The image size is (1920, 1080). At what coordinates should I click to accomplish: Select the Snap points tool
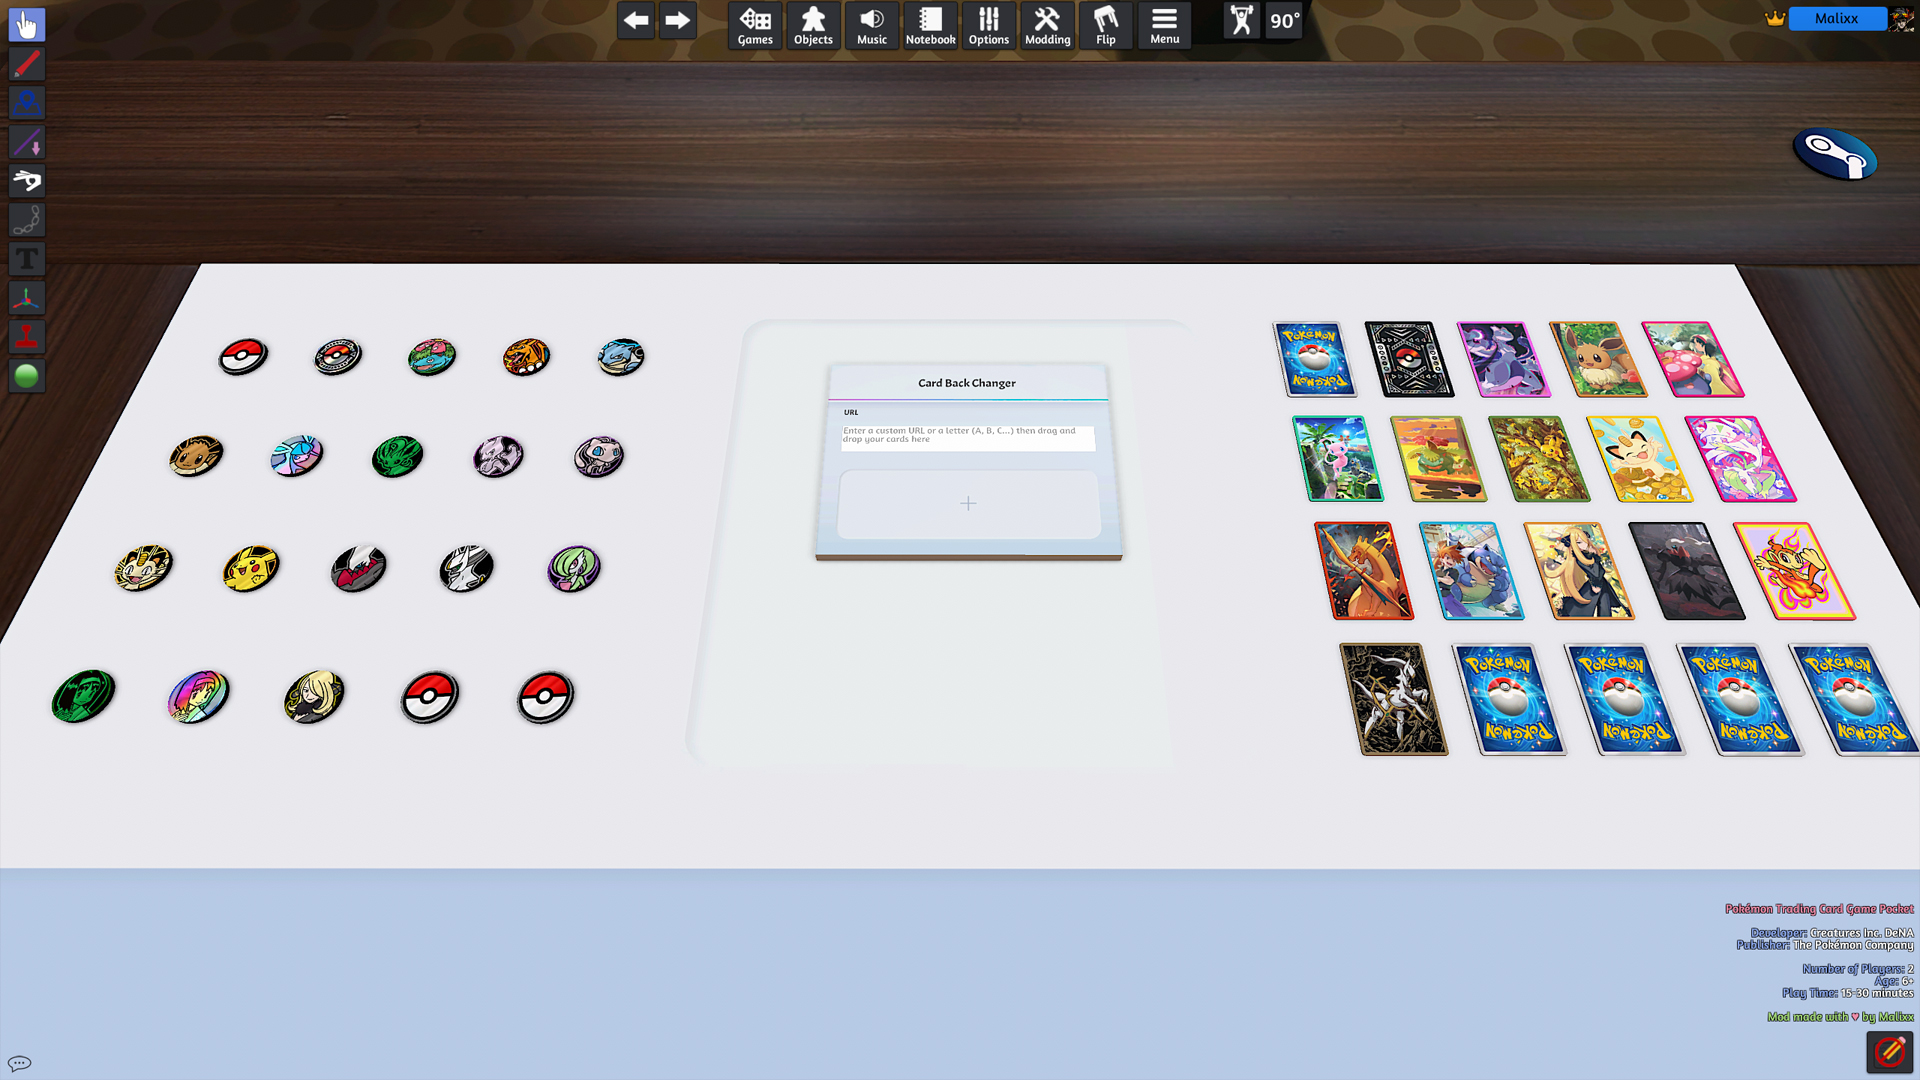tap(27, 336)
